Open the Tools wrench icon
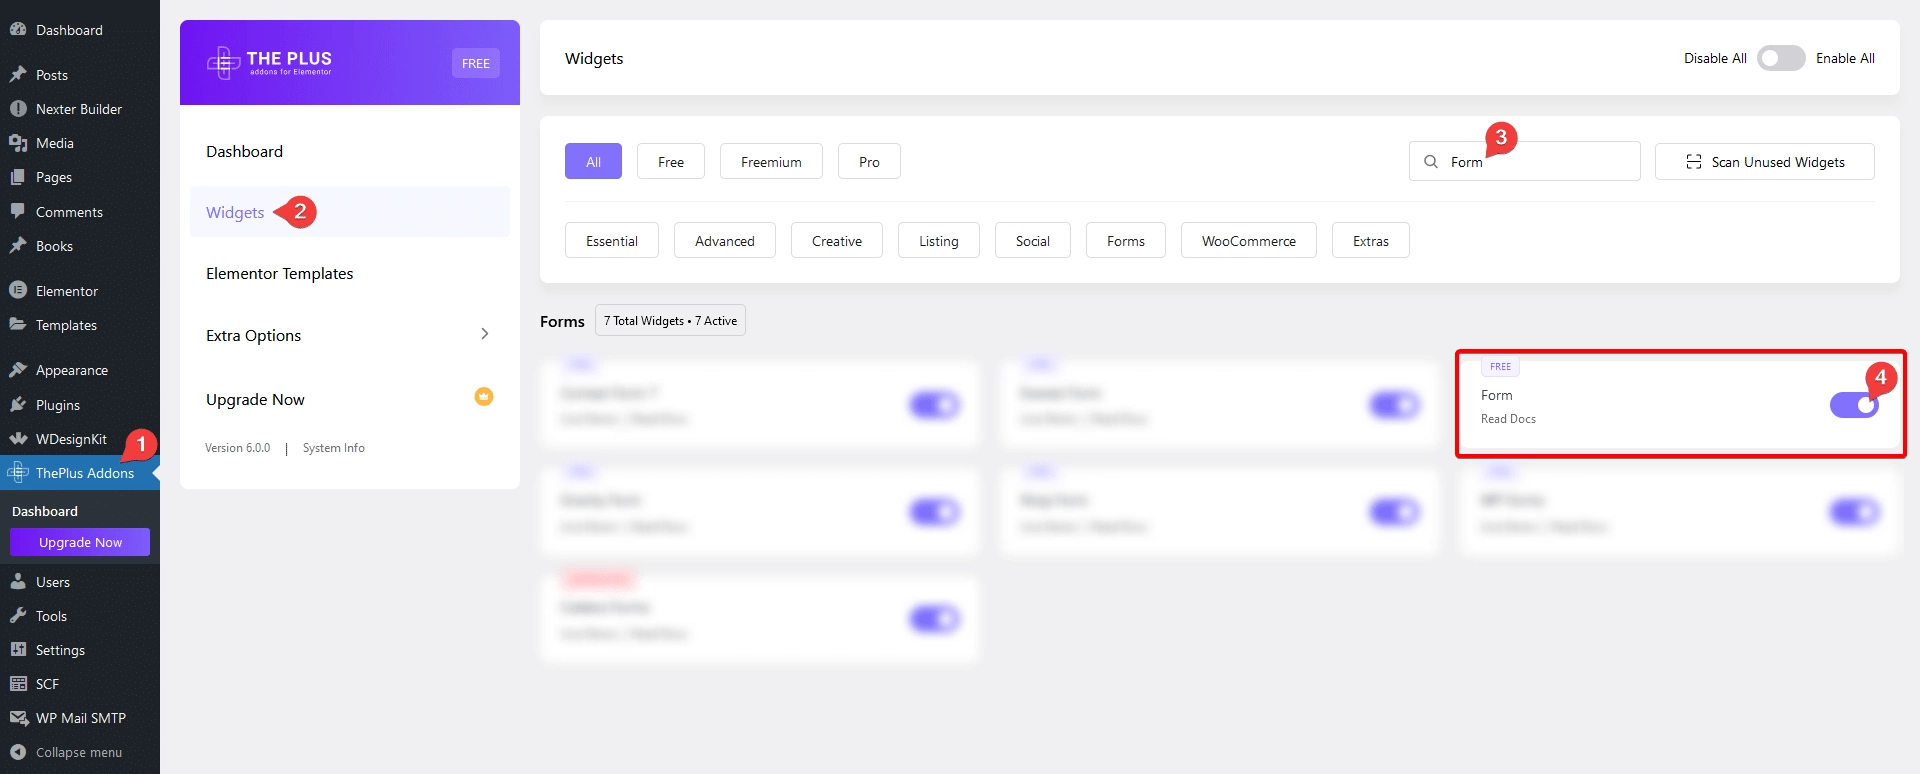The width and height of the screenshot is (1920, 774). click(18, 616)
